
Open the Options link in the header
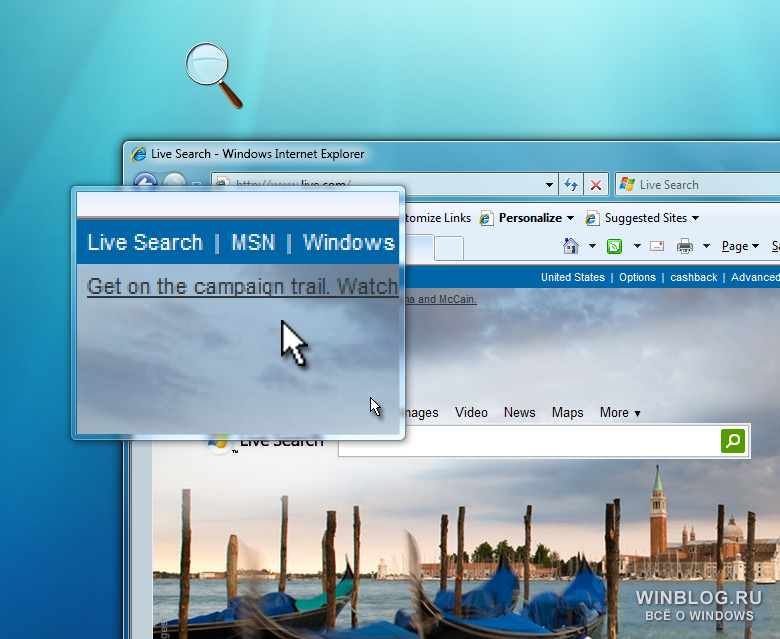click(x=637, y=277)
